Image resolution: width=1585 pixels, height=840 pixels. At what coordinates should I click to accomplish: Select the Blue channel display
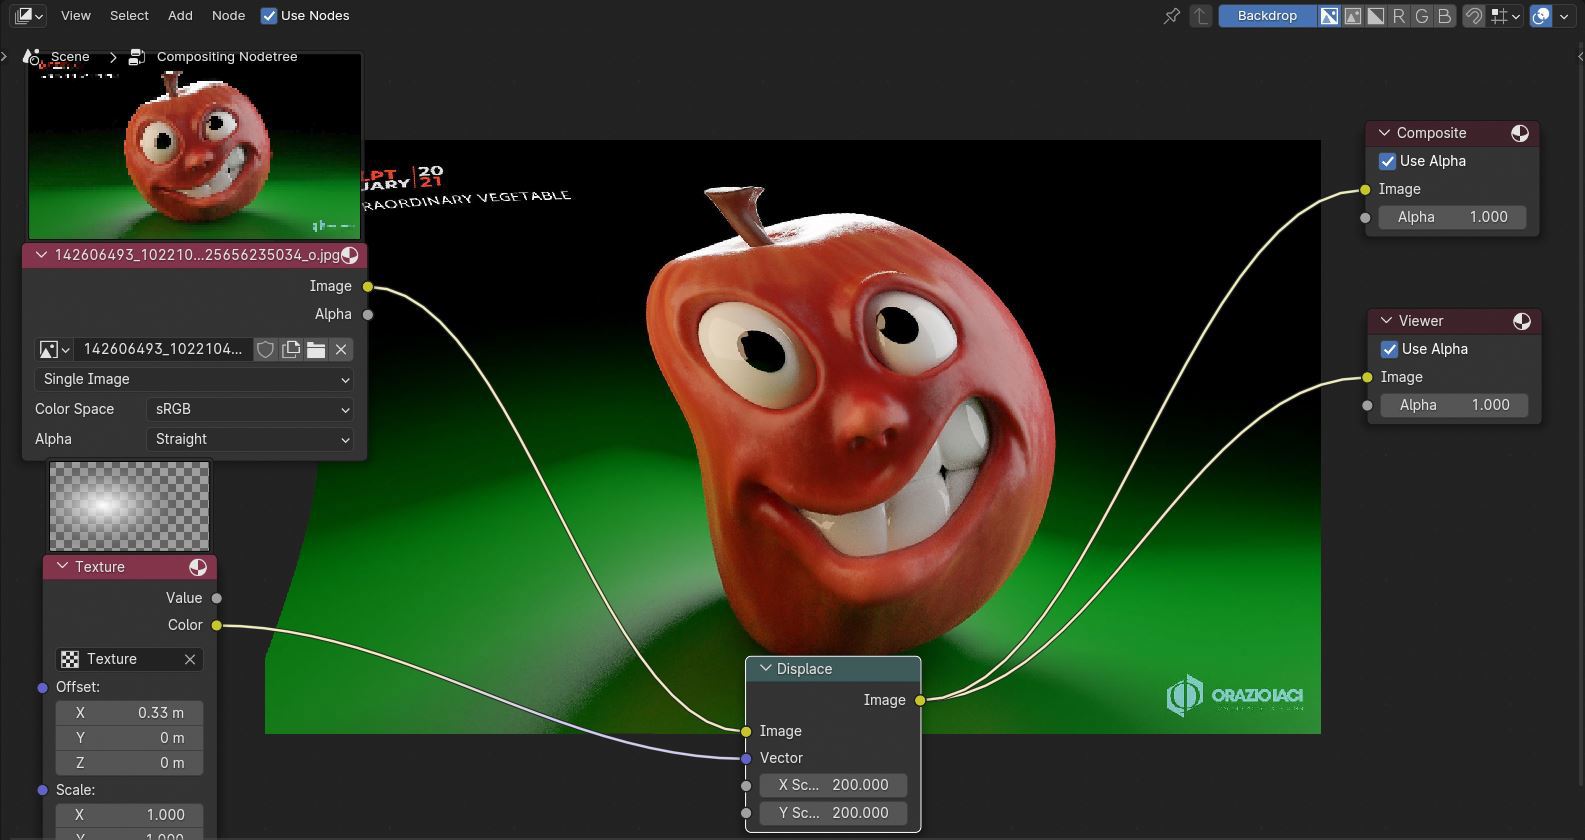coord(1444,15)
